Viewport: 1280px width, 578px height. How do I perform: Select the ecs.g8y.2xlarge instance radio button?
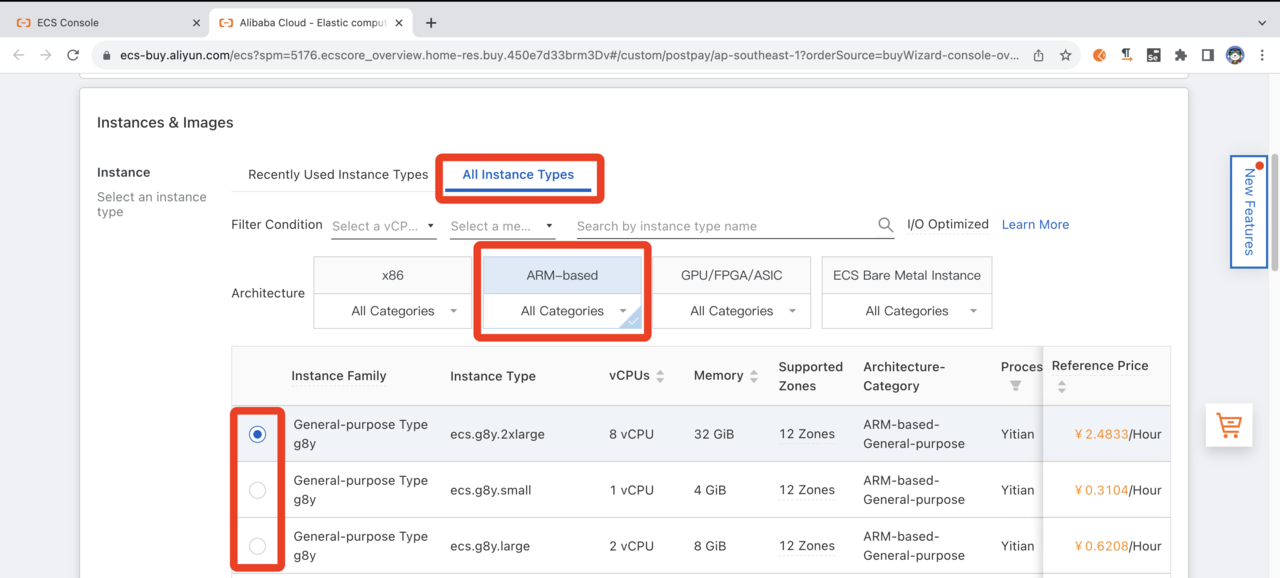258,434
